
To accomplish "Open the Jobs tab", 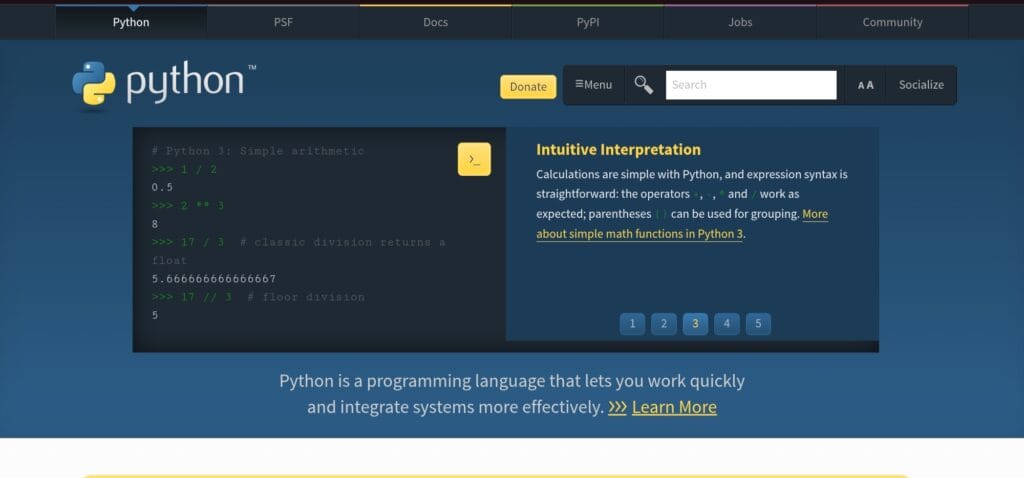I will 740,22.
